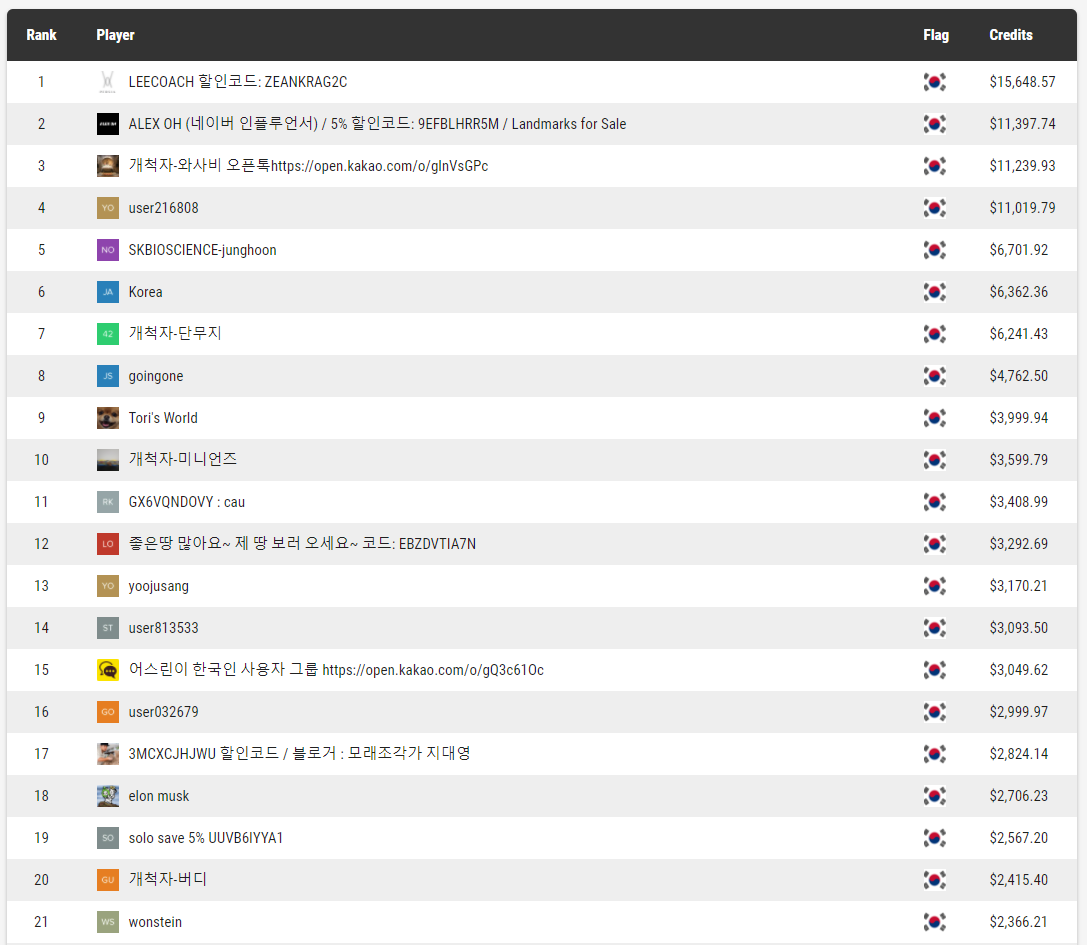Open user216808 player name
Screen dimensions: 1087x945
coord(164,208)
